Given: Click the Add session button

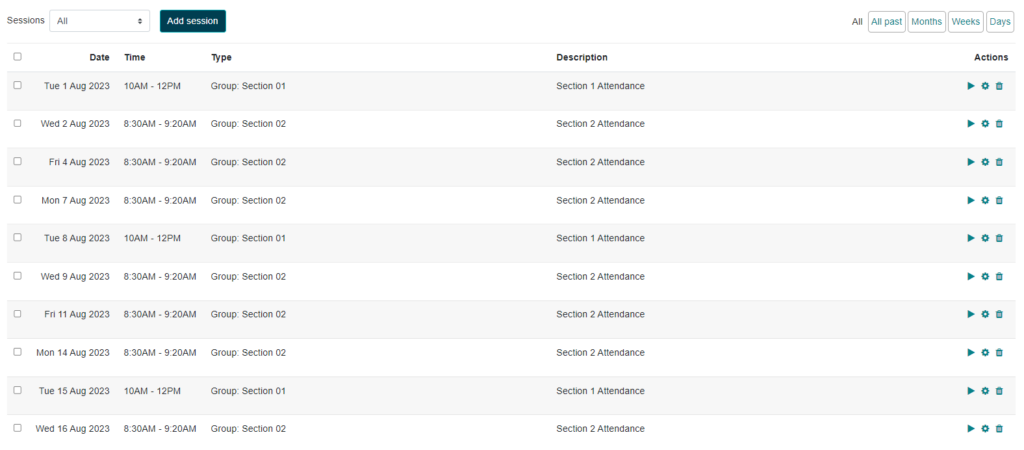Looking at the screenshot, I should (193, 21).
